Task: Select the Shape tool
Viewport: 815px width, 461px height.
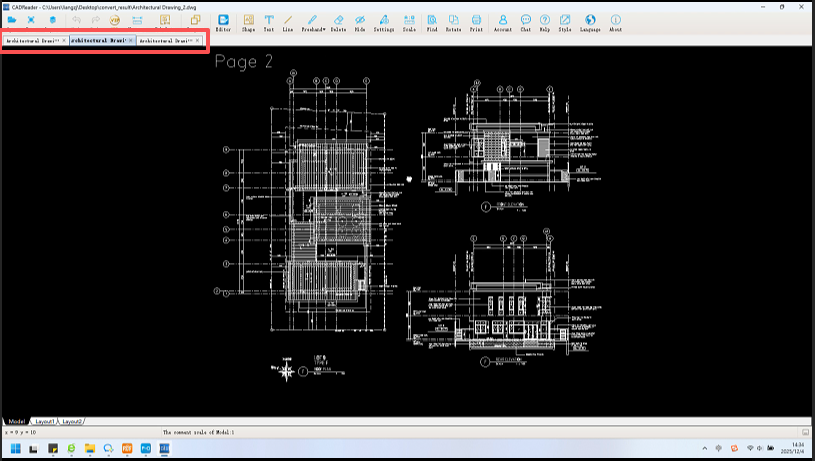Action: (x=248, y=22)
